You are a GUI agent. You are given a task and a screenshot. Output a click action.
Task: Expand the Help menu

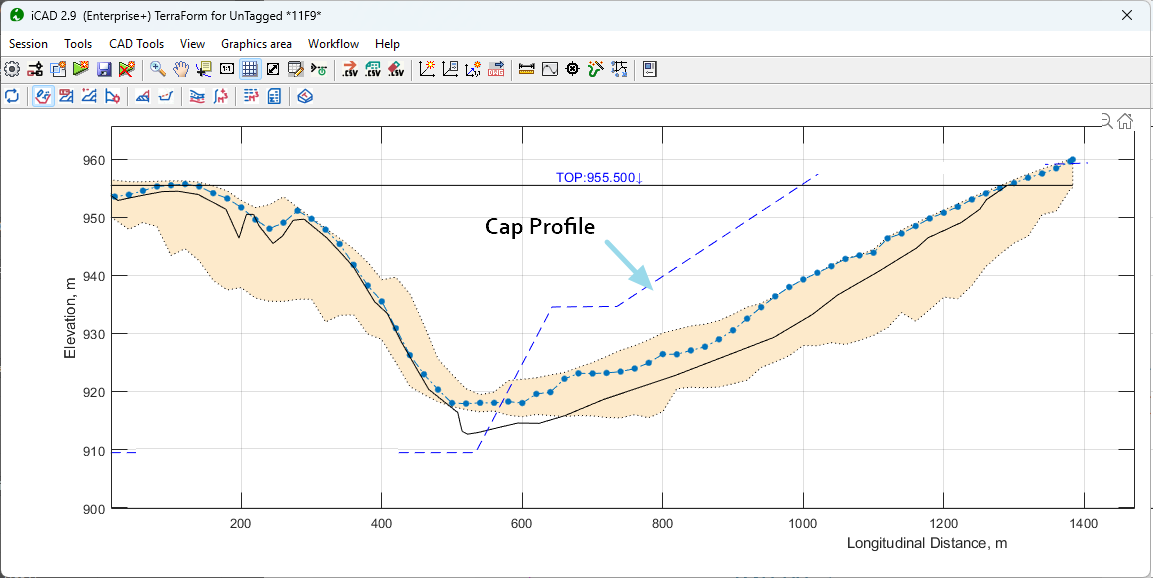387,44
